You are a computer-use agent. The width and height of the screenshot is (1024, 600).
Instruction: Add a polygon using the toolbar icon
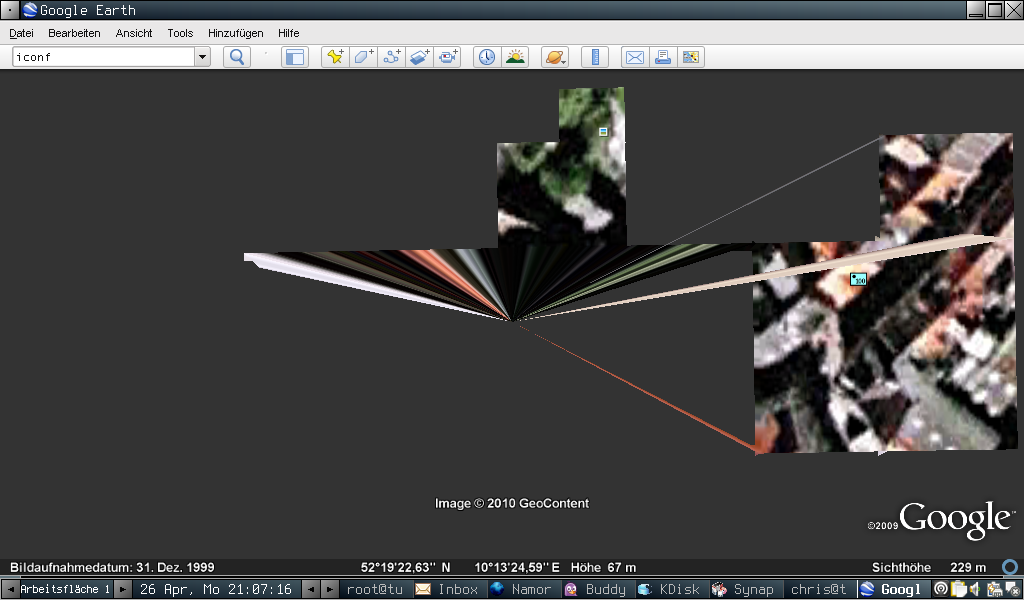tap(363, 57)
